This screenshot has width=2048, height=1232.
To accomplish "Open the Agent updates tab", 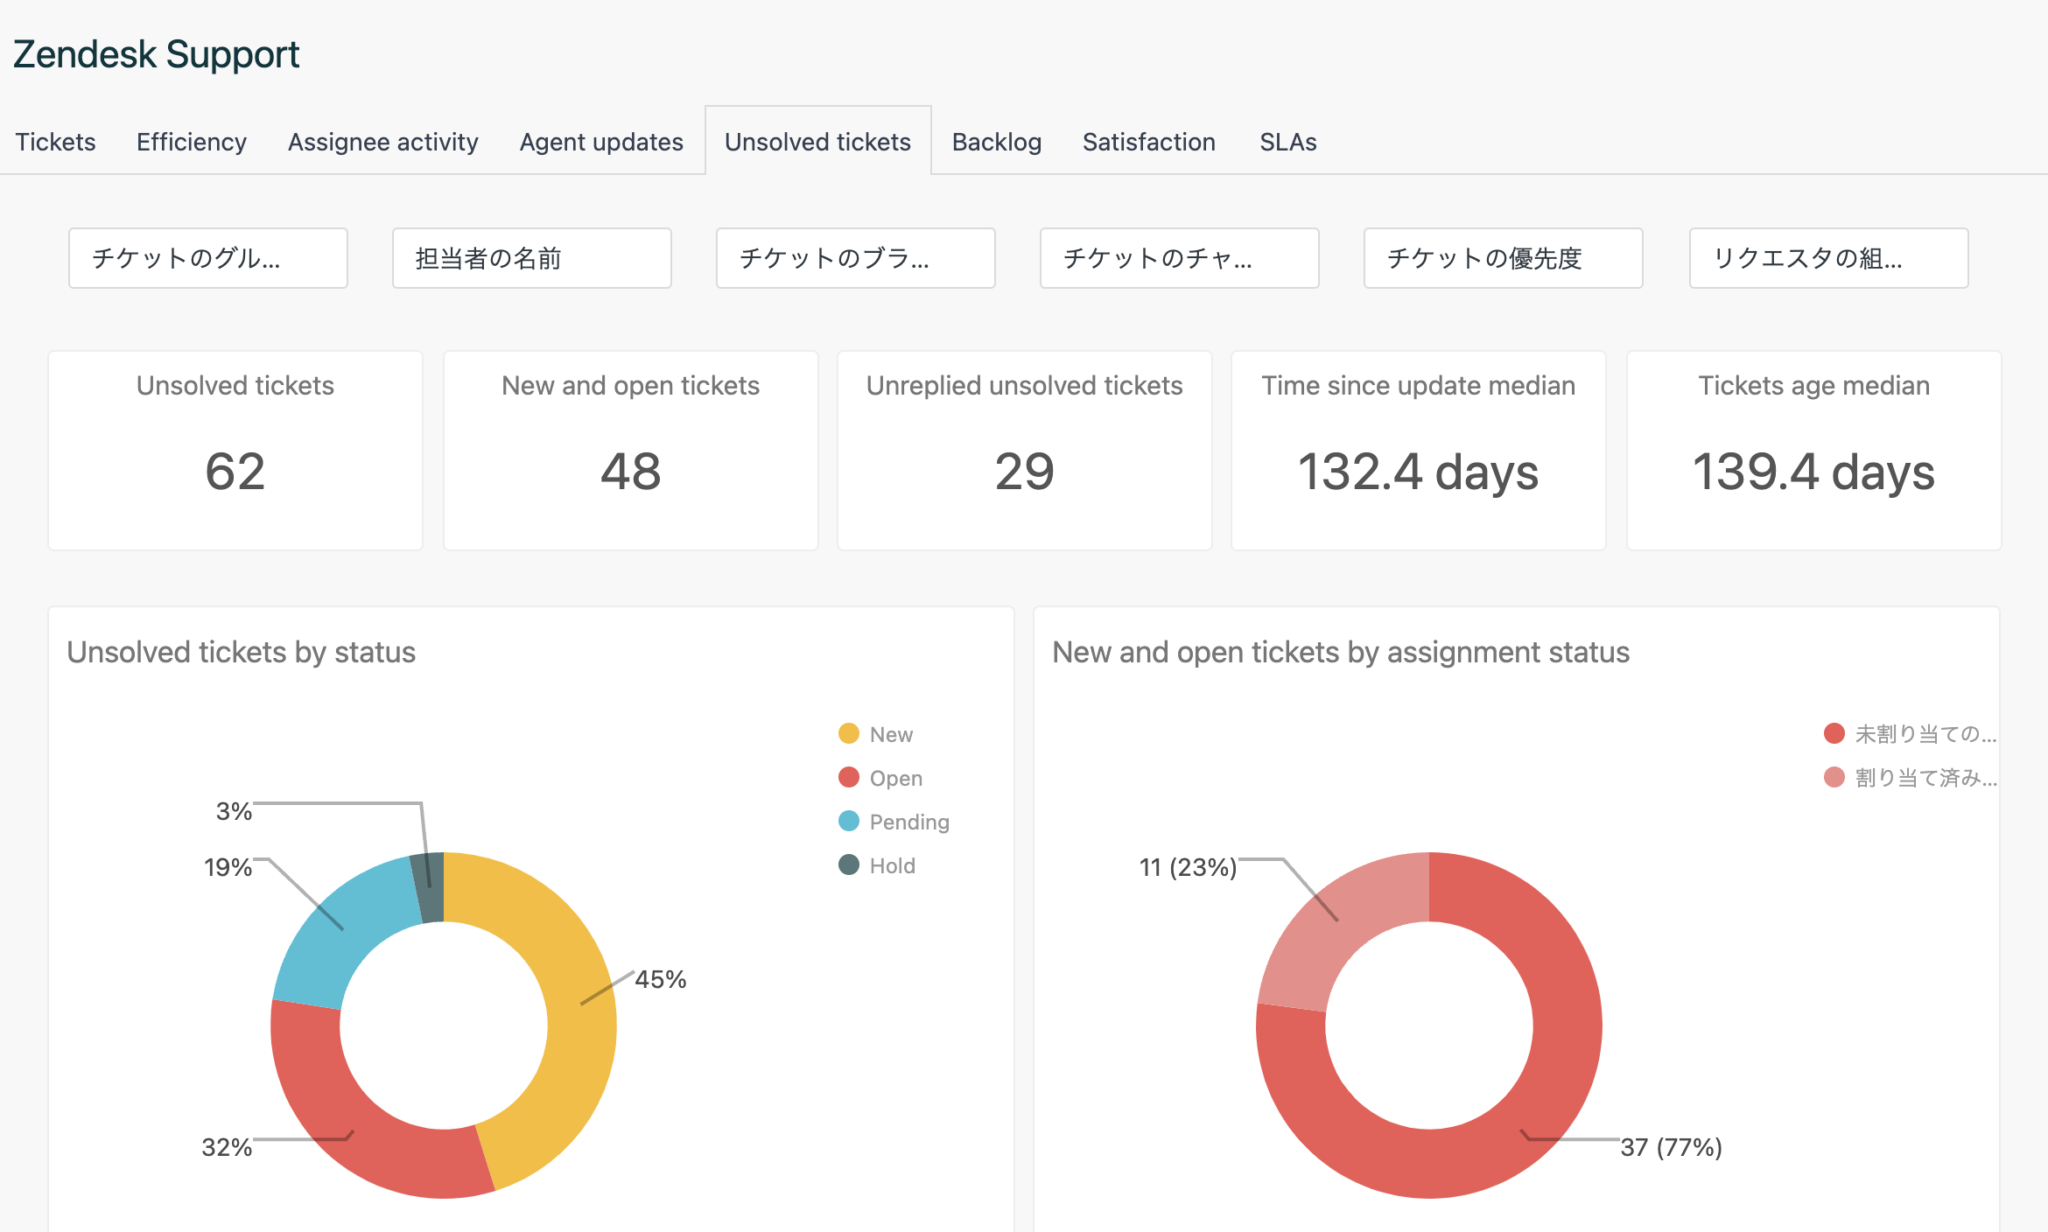I will [599, 142].
